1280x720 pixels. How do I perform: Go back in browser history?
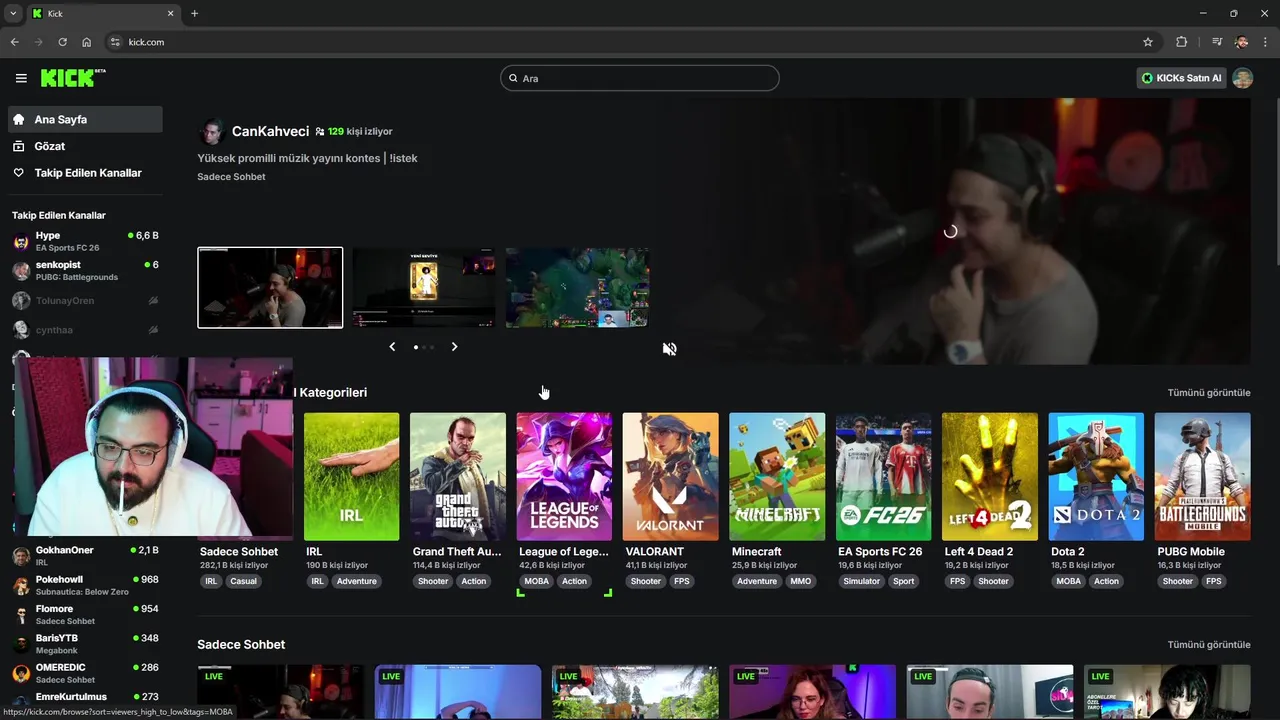14,42
